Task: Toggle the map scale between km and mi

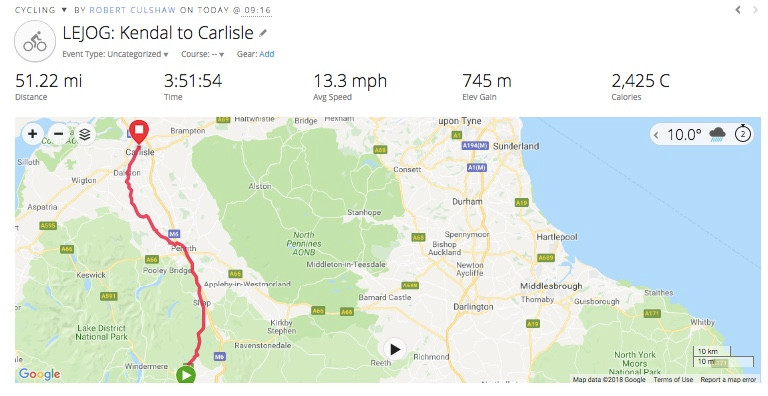Action: pos(723,357)
